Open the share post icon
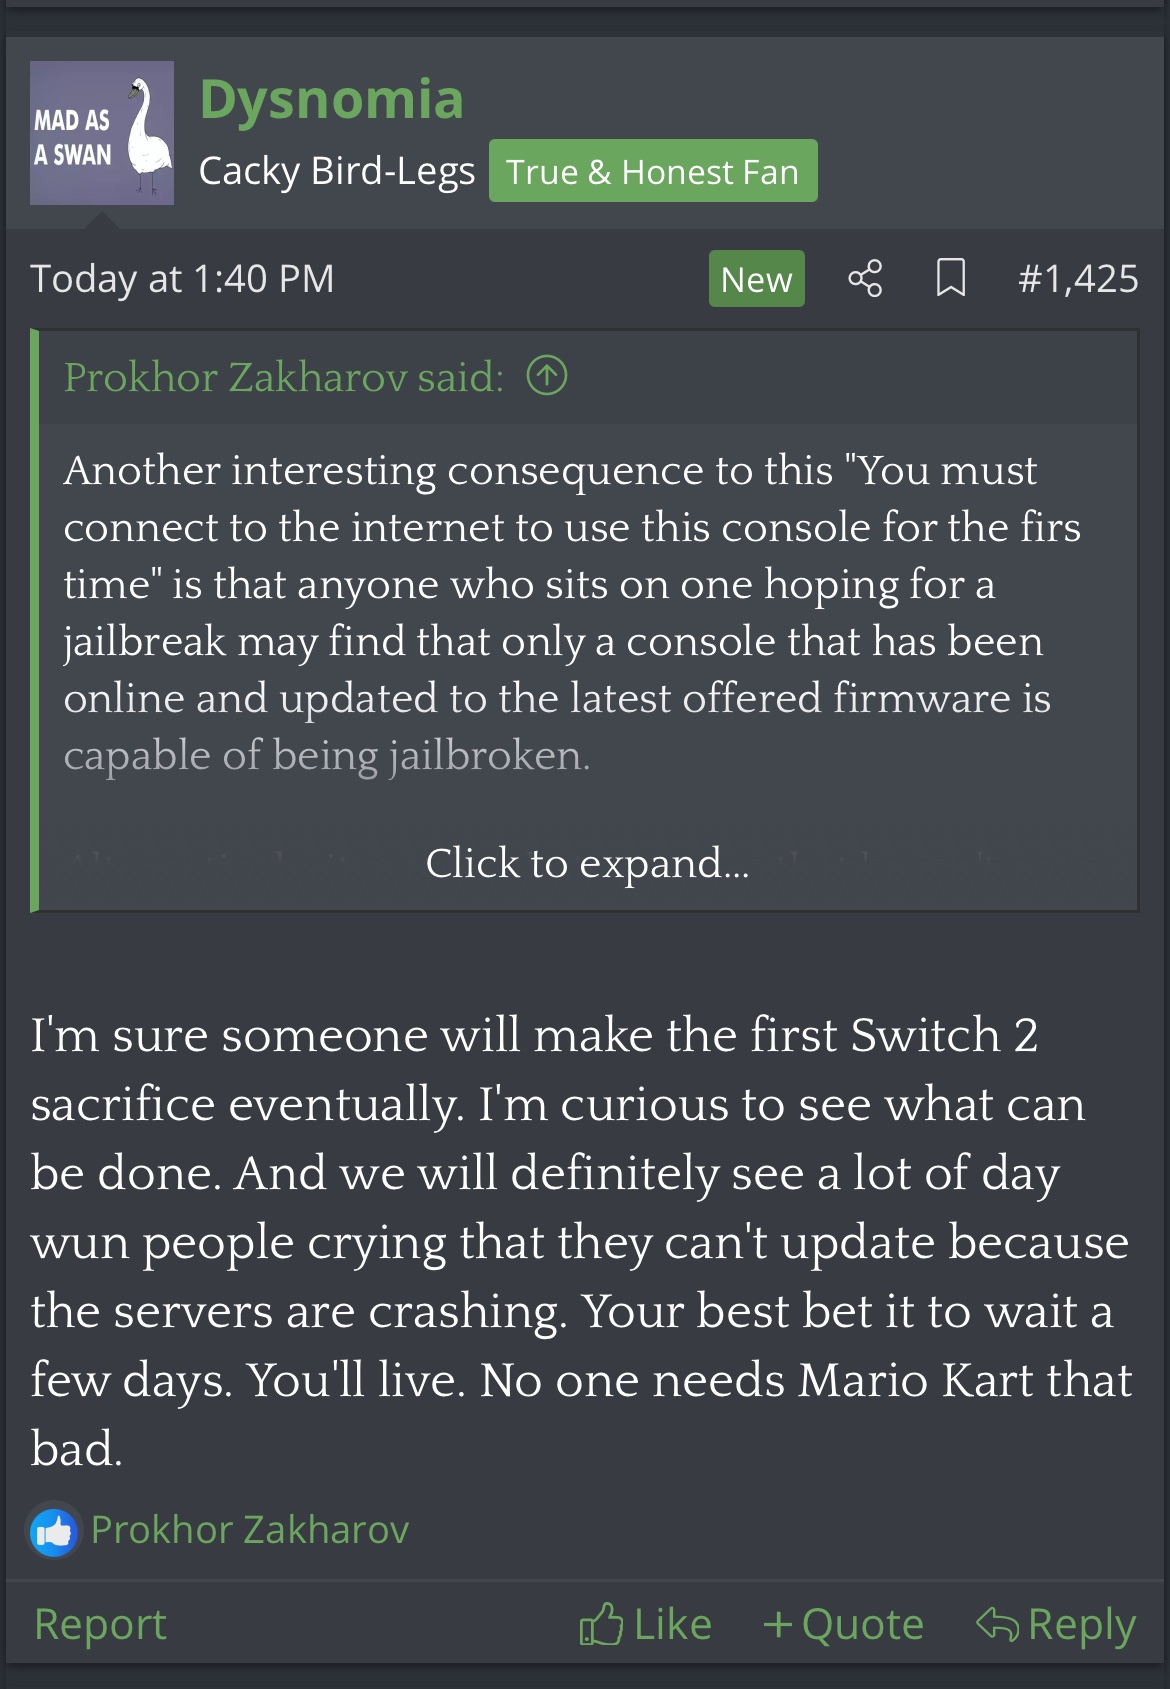 coord(865,278)
